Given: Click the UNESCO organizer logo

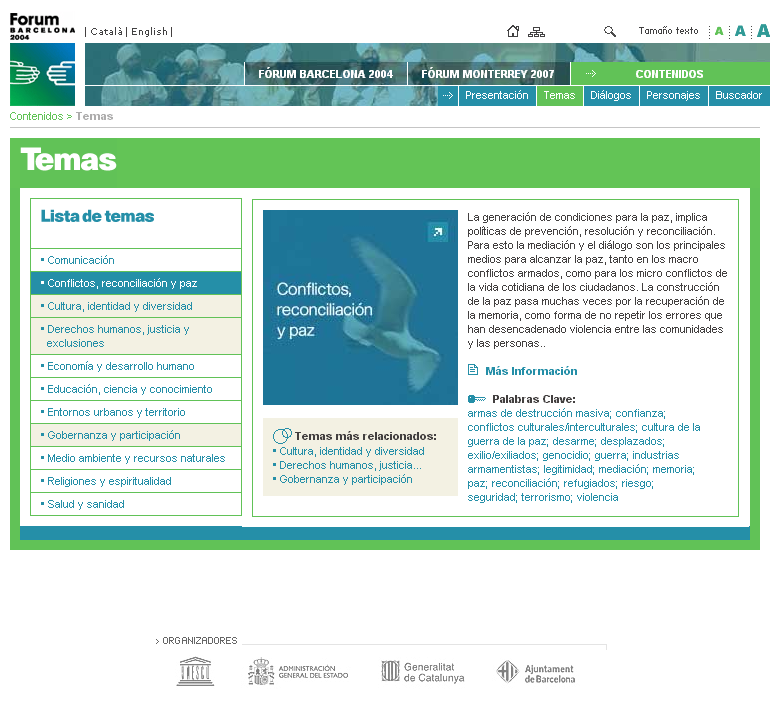Looking at the screenshot, I should click(195, 671).
